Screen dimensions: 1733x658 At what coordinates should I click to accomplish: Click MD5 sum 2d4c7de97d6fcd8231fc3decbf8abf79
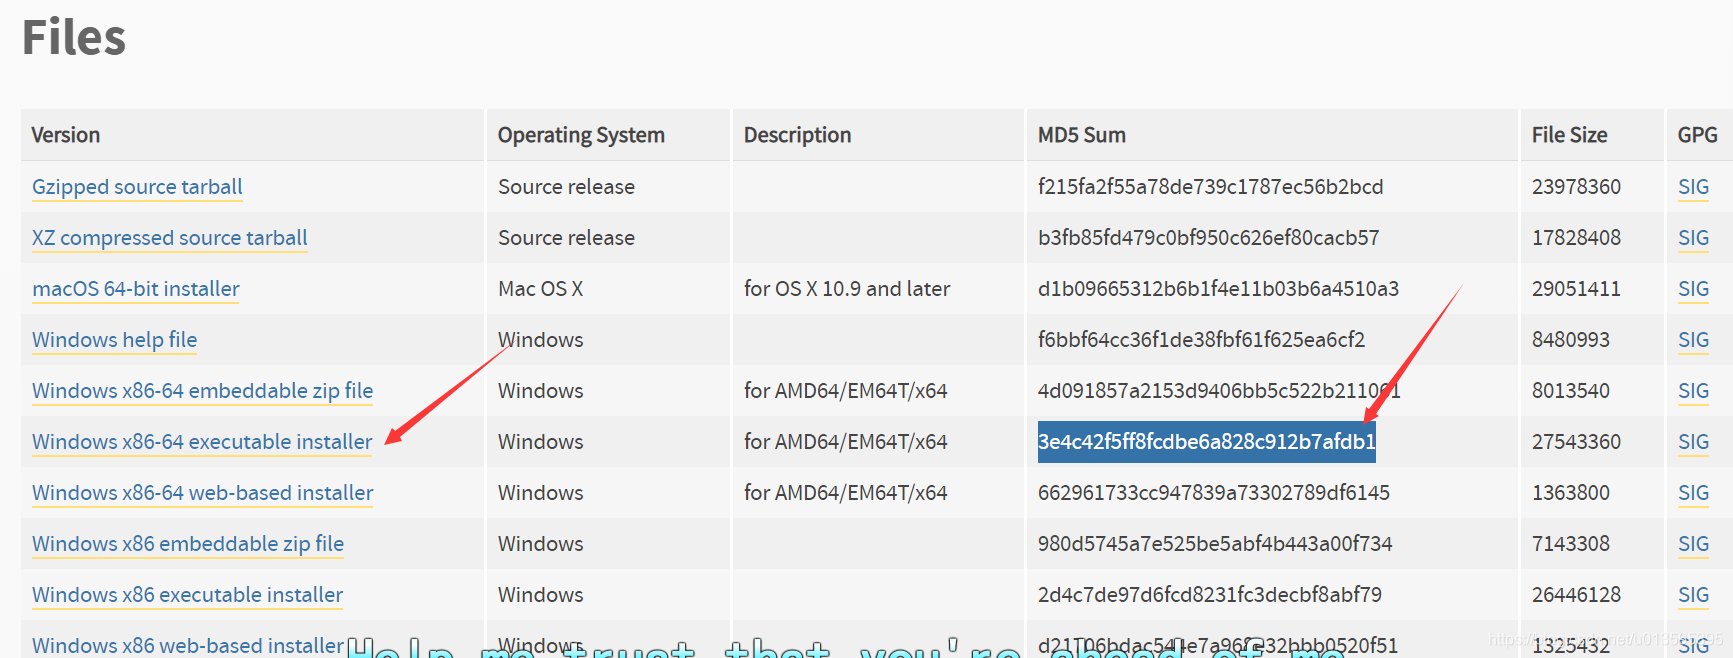(x=1210, y=595)
